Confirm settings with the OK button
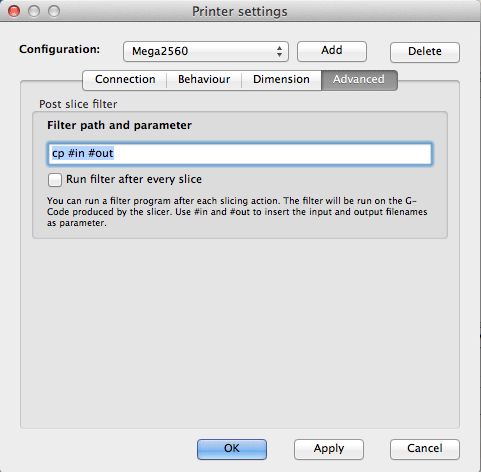 click(232, 449)
